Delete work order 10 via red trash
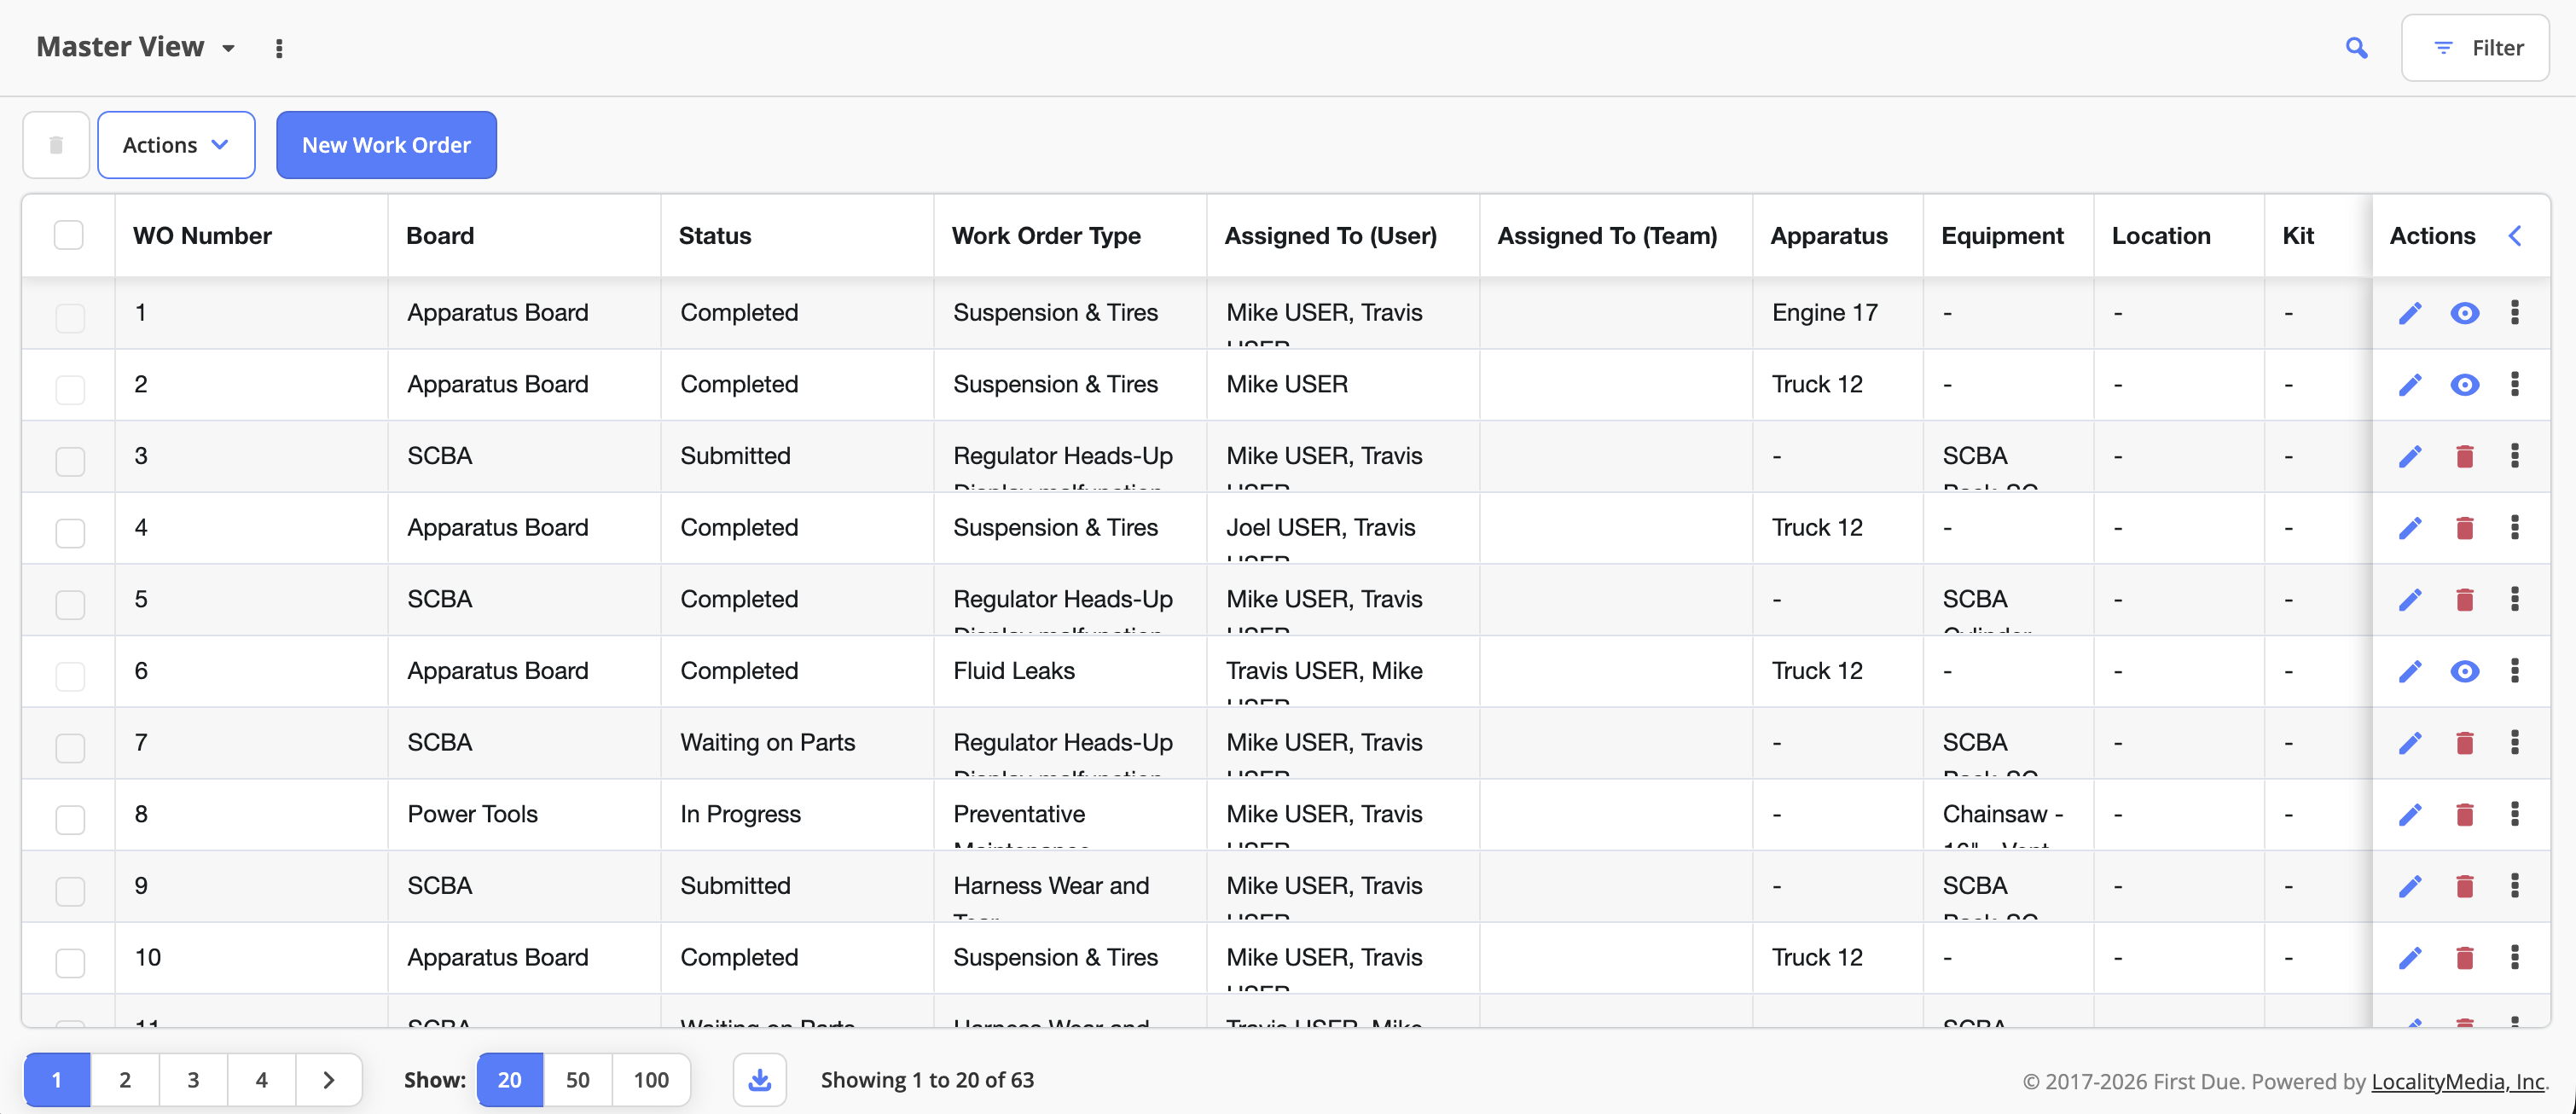Image resolution: width=2576 pixels, height=1114 pixels. coord(2464,958)
